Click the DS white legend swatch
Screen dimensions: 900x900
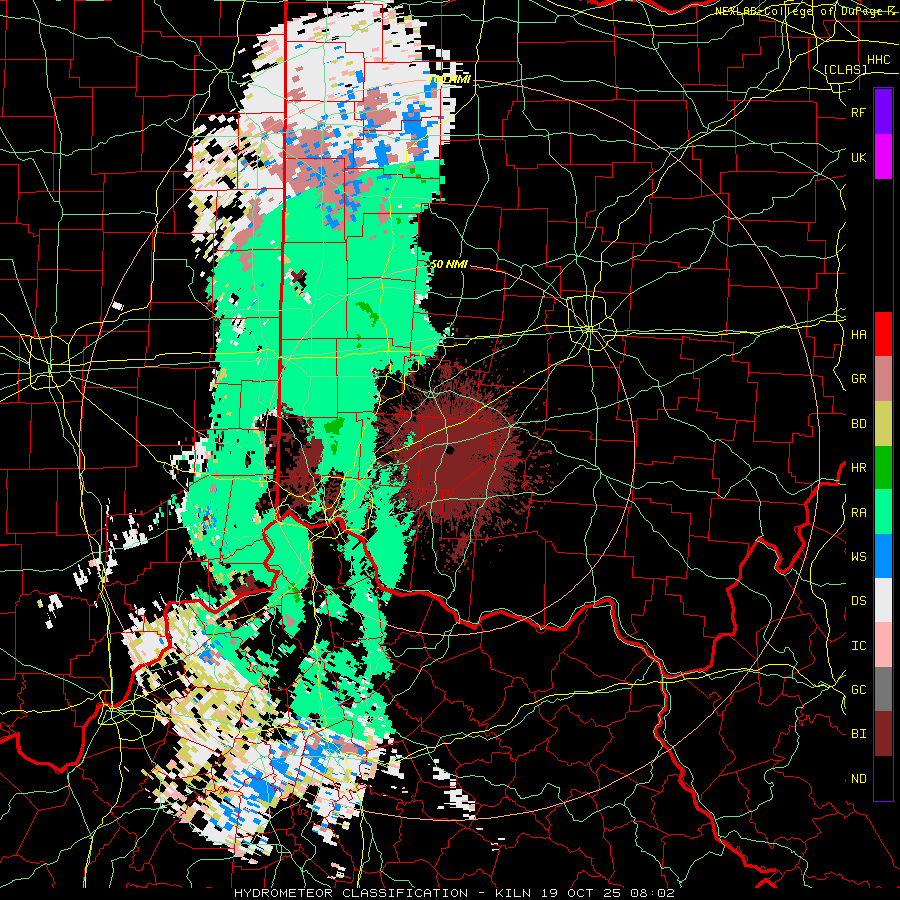click(883, 600)
